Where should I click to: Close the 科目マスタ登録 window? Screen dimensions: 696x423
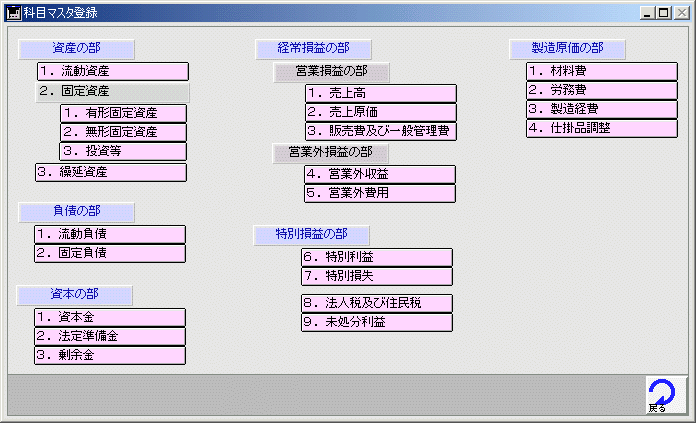[681, 13]
